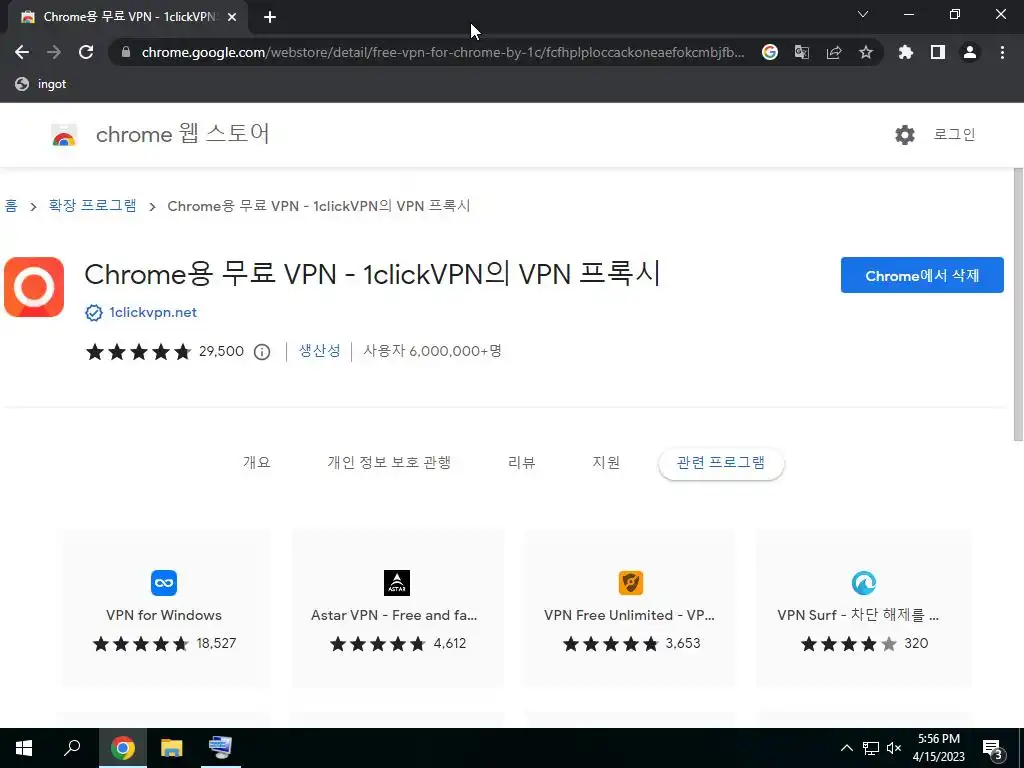Open 1clickvpn.net publisher link
Screen dimensions: 1024x768
153,313
